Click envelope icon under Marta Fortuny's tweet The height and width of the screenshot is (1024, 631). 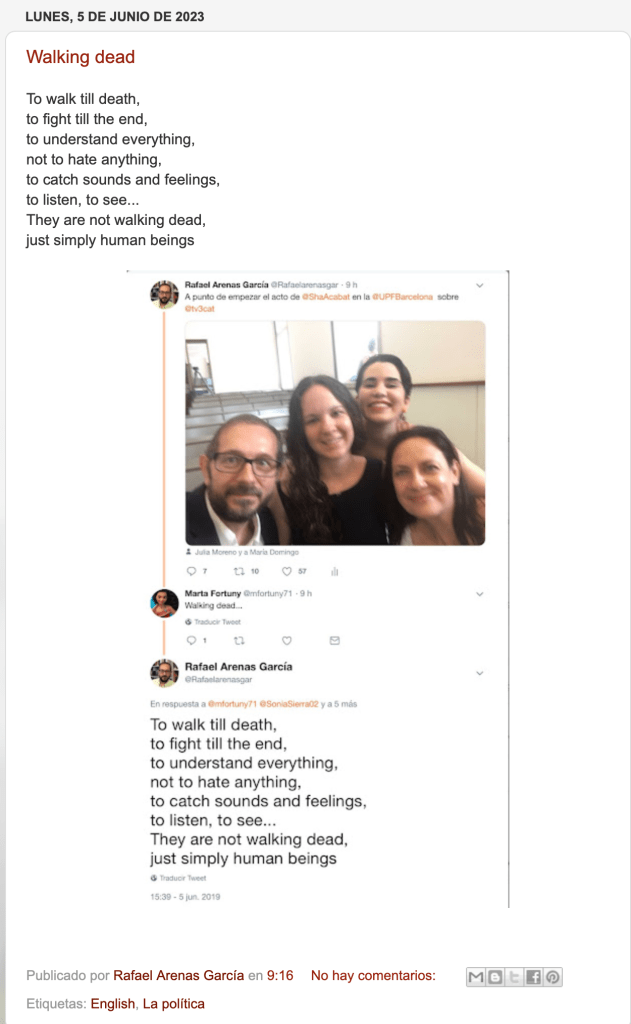point(334,641)
